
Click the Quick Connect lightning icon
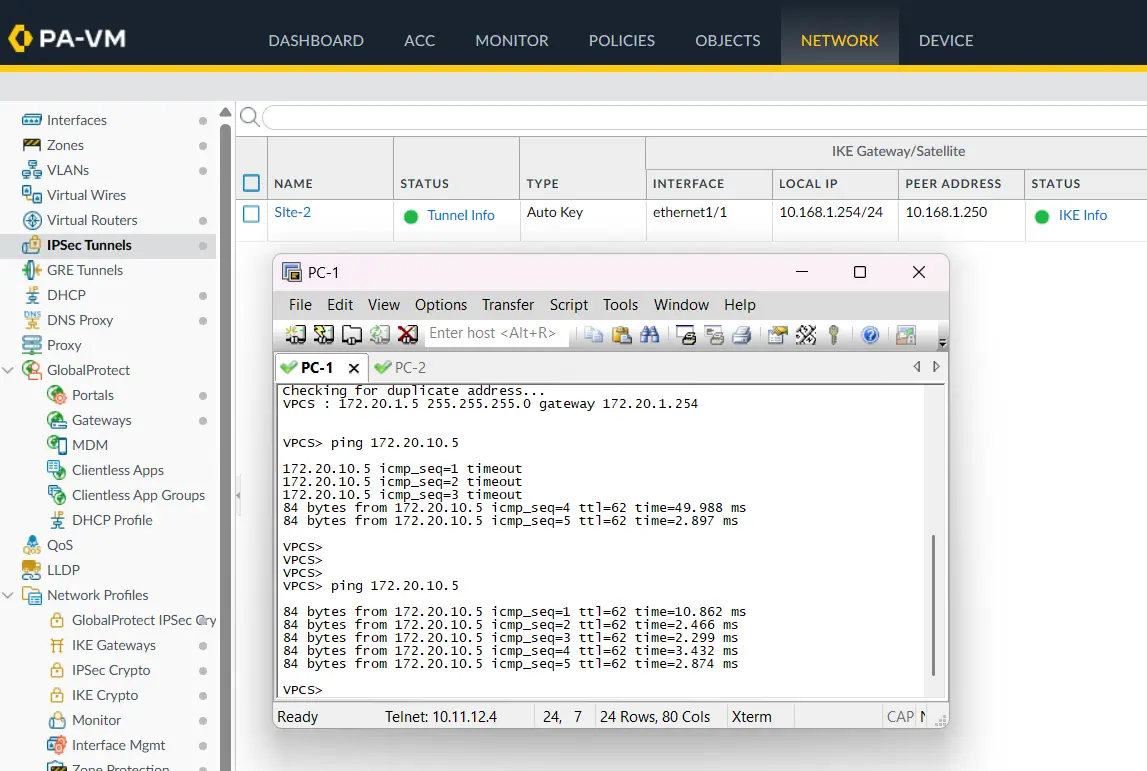click(323, 334)
